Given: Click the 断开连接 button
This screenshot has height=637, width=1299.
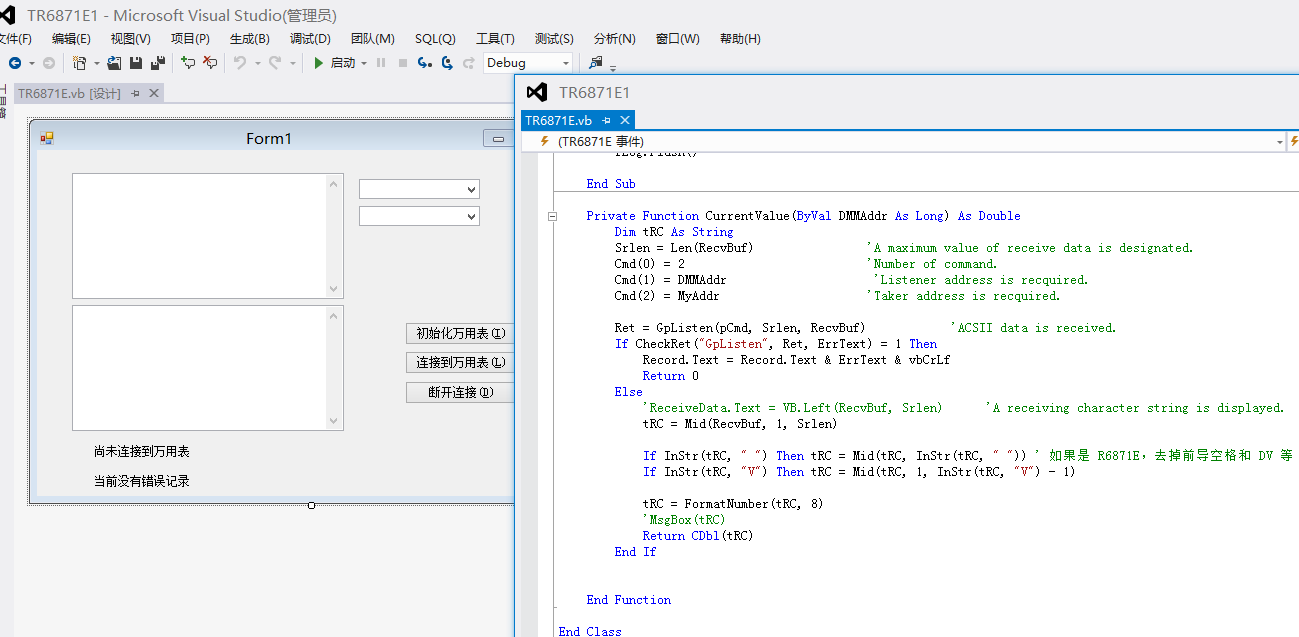Looking at the screenshot, I should click(461, 392).
